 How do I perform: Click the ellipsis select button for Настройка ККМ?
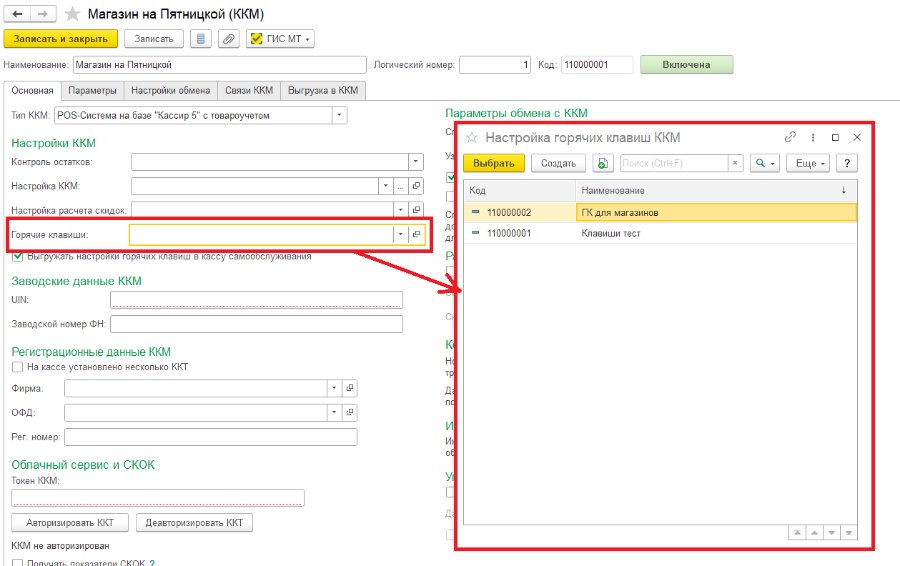click(401, 186)
